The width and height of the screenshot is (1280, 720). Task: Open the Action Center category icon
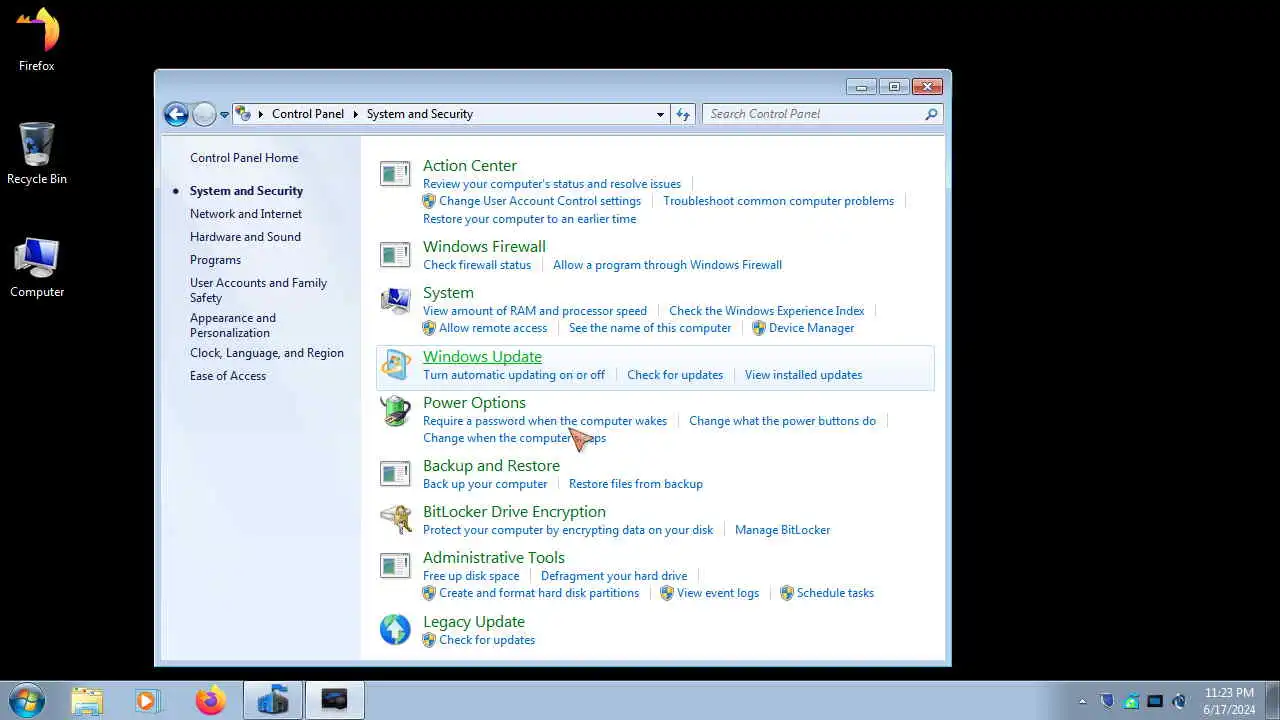pos(395,174)
